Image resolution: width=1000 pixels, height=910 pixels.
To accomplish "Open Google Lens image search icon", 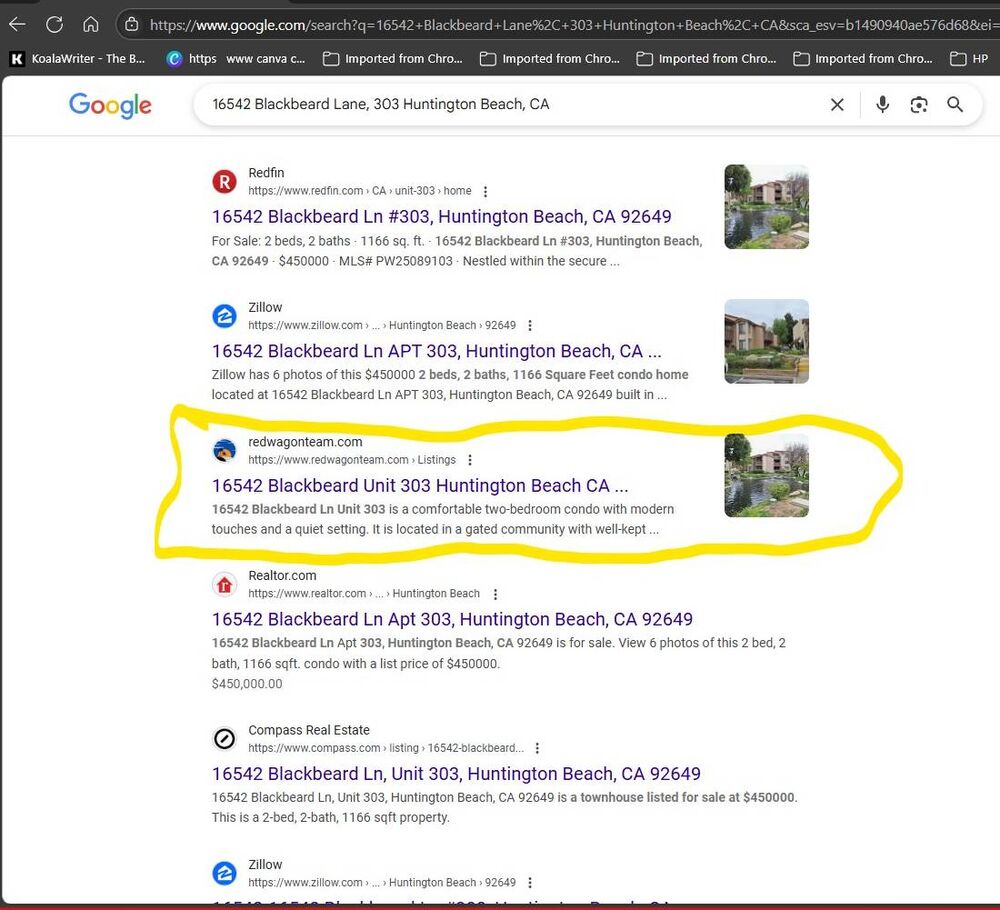I will pyautogui.click(x=919, y=105).
